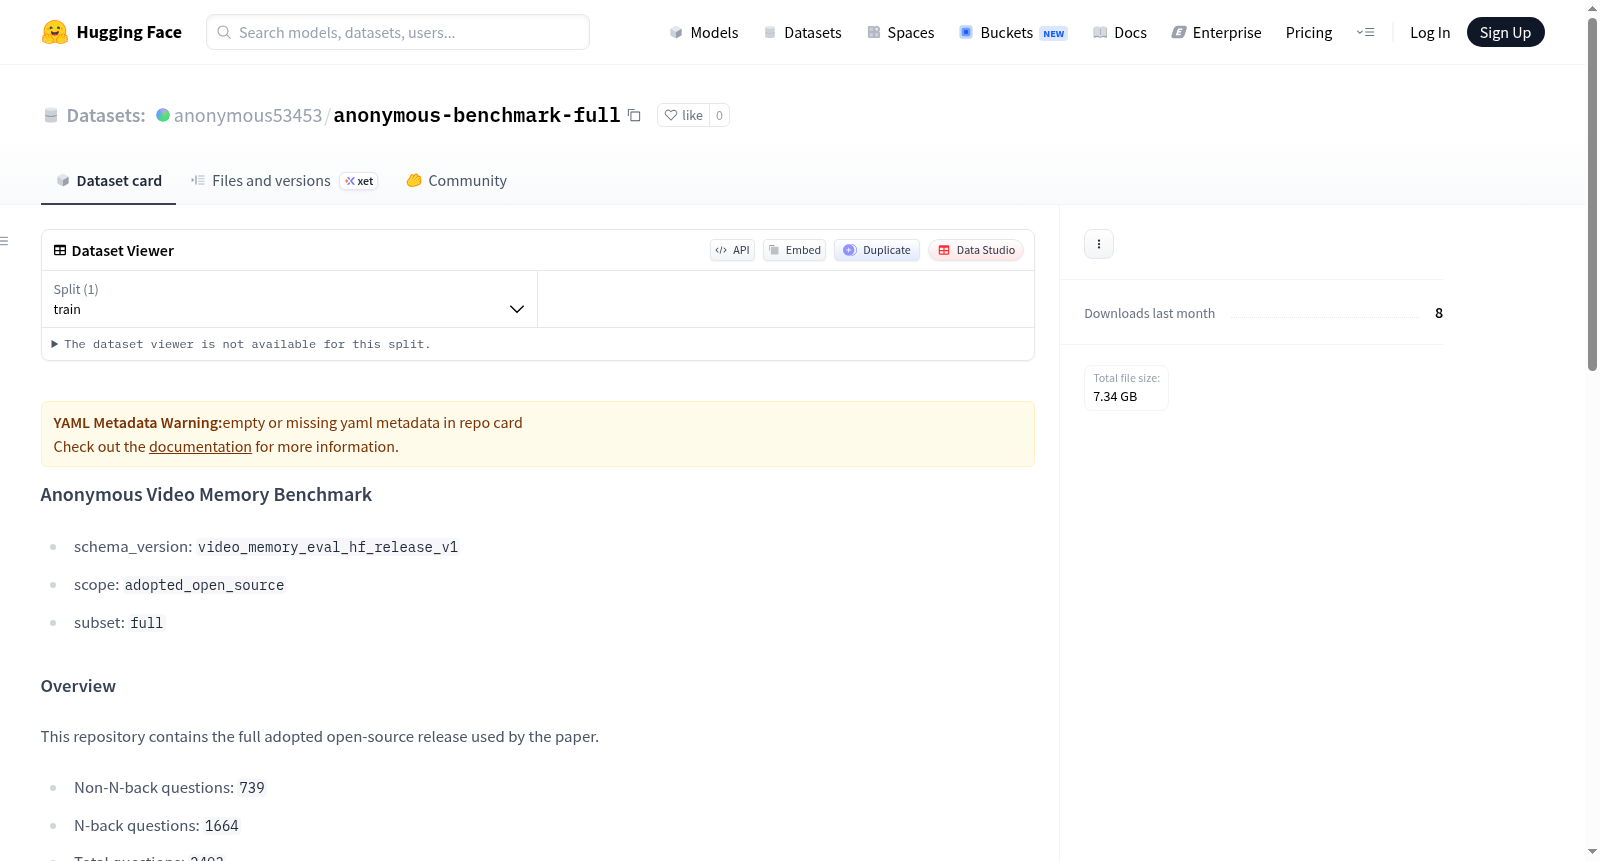Screen dimensions: 1600x861
Task: Click the like count showing 0
Action: pyautogui.click(x=719, y=115)
